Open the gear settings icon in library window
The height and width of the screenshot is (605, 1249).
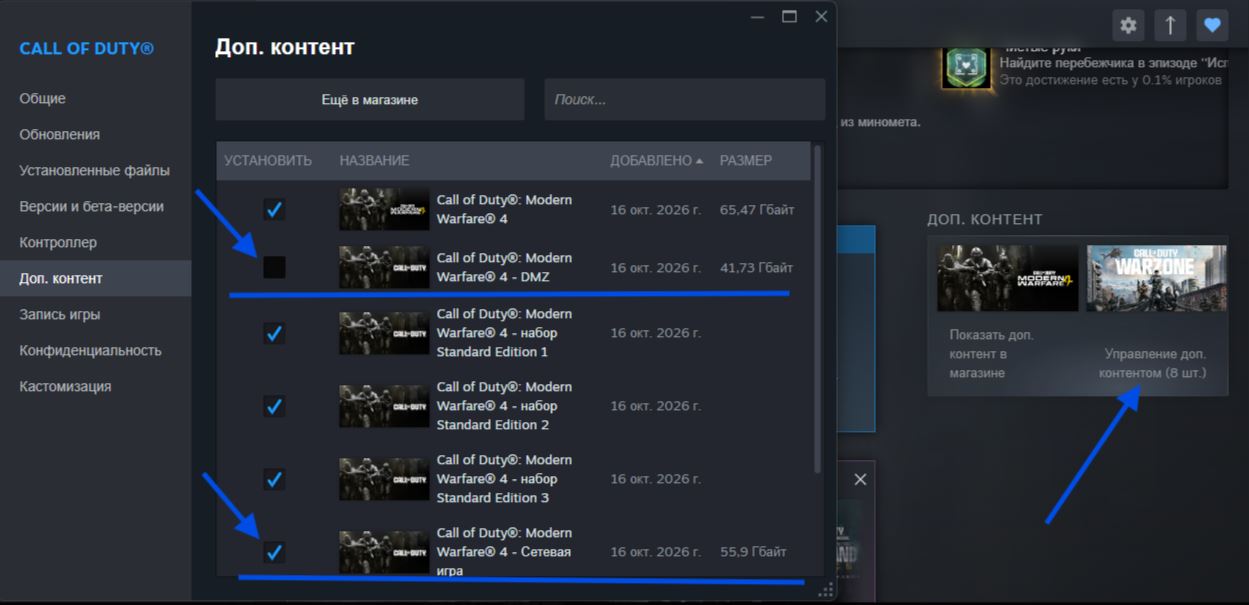(x=1129, y=25)
